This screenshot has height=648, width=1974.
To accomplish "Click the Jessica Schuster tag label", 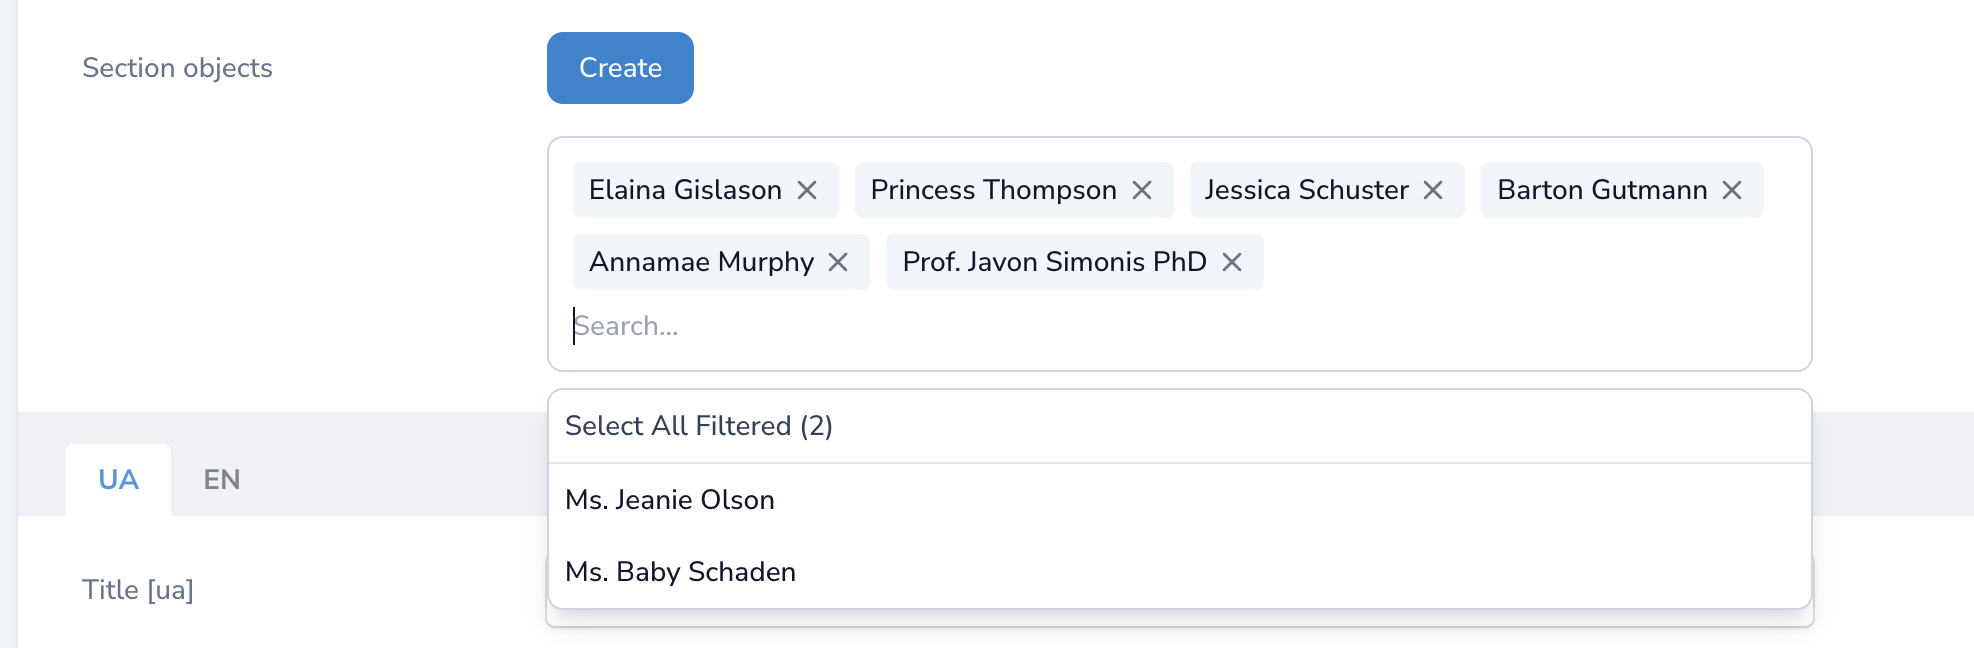I will pos(1306,190).
